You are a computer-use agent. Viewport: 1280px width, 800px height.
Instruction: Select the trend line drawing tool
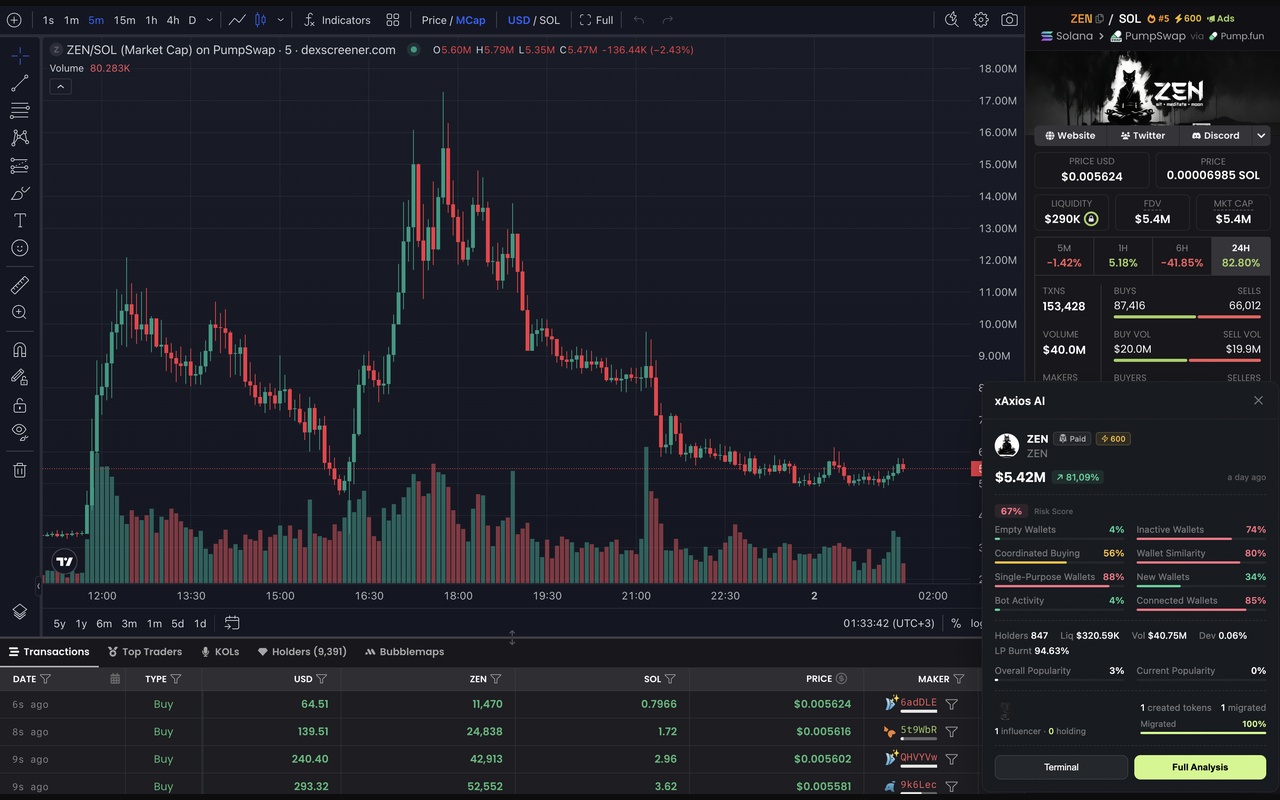19,83
